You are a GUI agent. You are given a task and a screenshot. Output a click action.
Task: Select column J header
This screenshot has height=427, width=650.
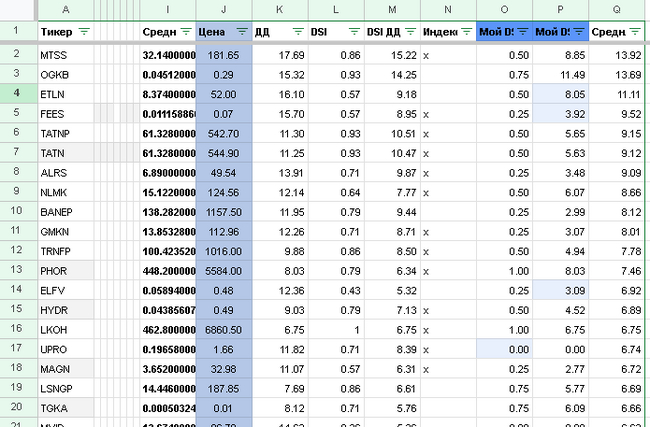(224, 10)
